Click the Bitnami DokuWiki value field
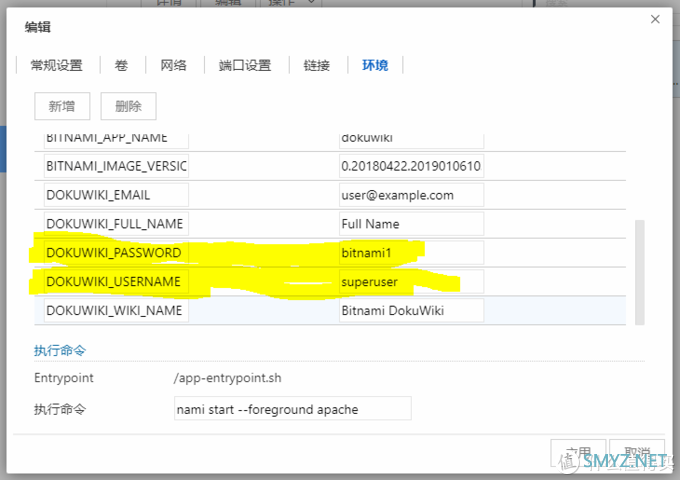 pos(411,310)
